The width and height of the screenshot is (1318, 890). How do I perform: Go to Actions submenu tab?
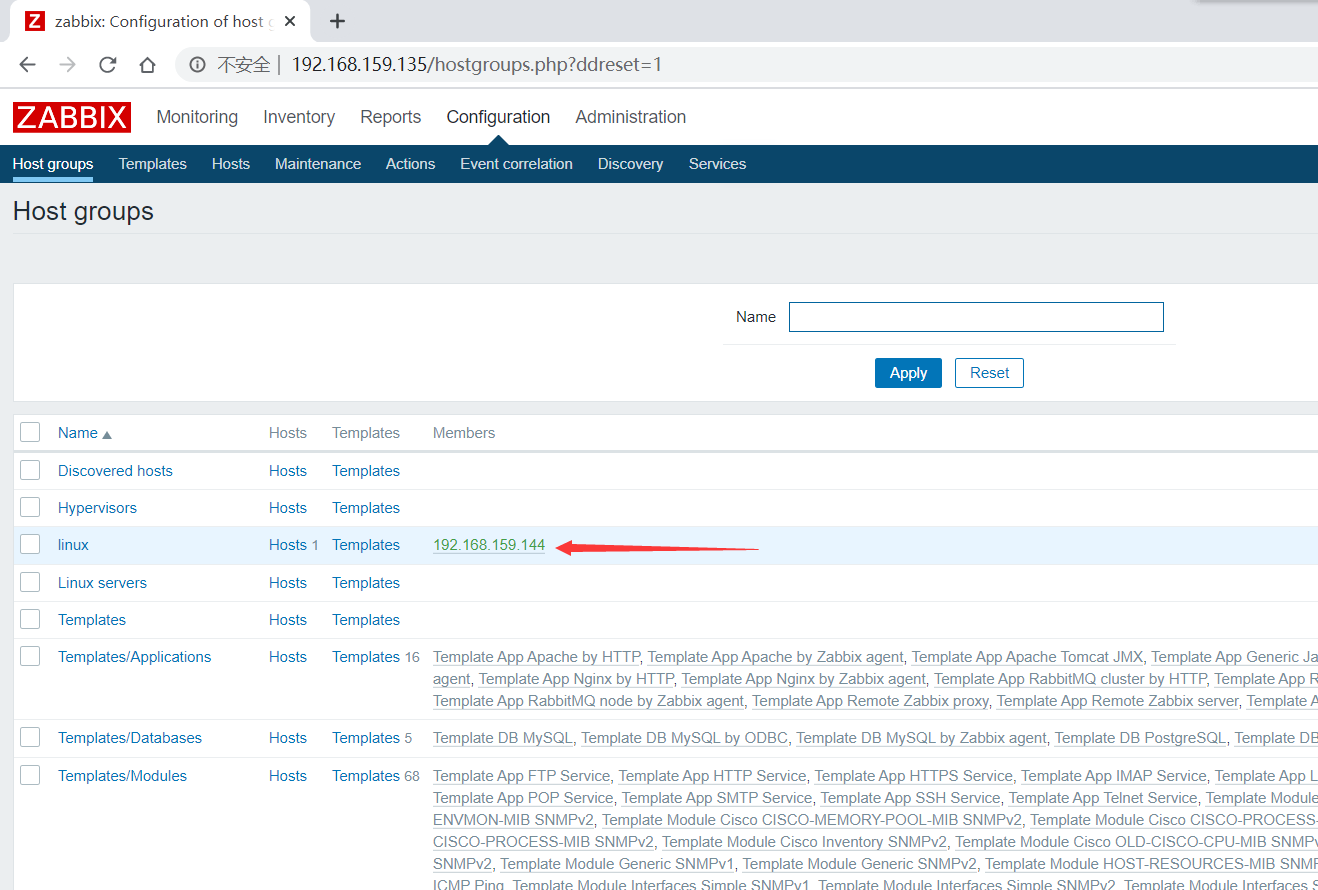pos(410,164)
